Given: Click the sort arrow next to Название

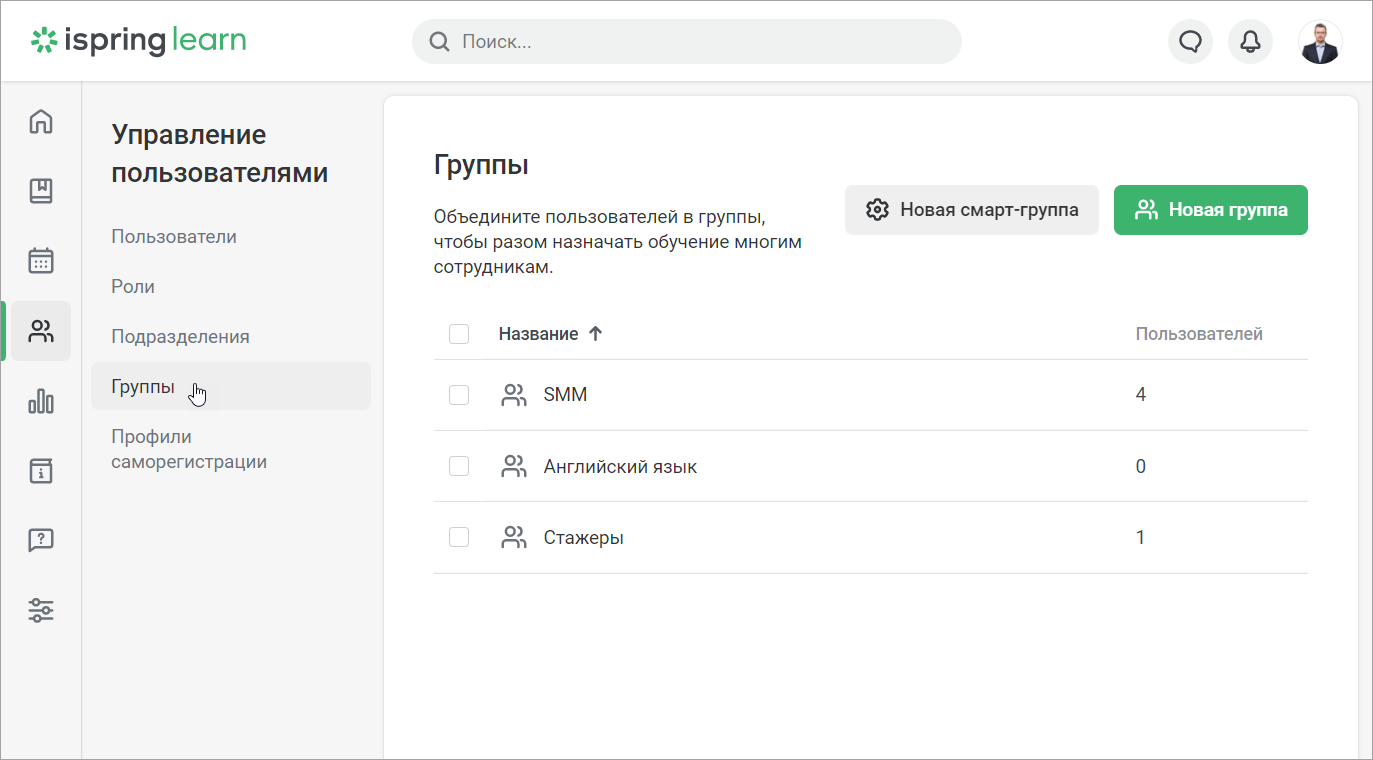Looking at the screenshot, I should (x=595, y=334).
